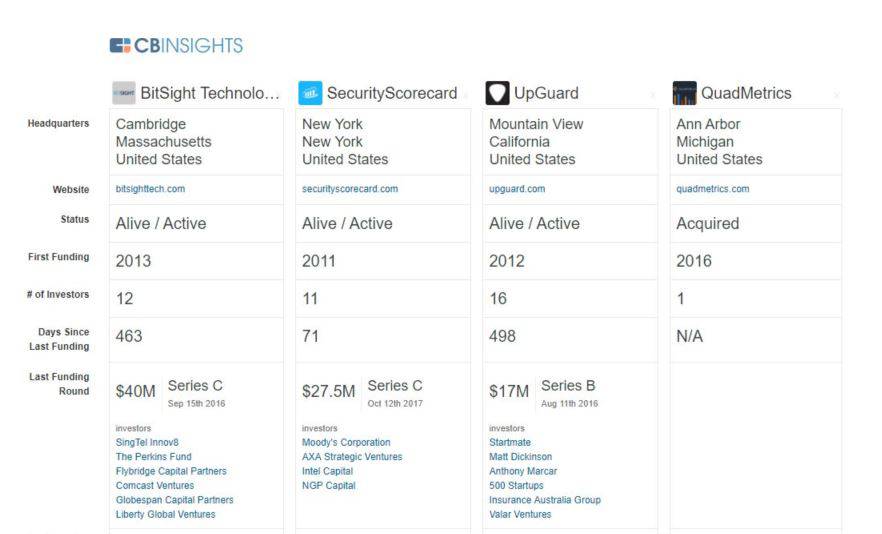View the Liberty Global Ventures investor
882x534 pixels.
[x=165, y=514]
